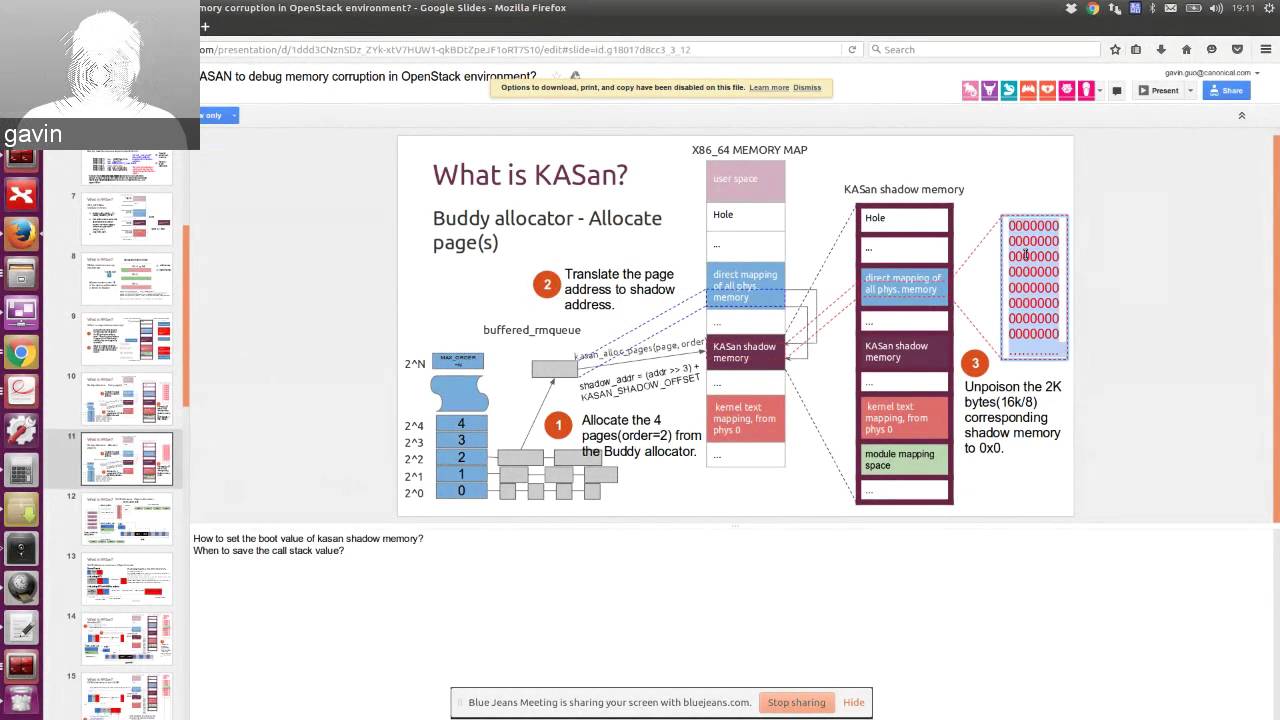Open the Firefox bookmarks list icon

click(x=1136, y=49)
